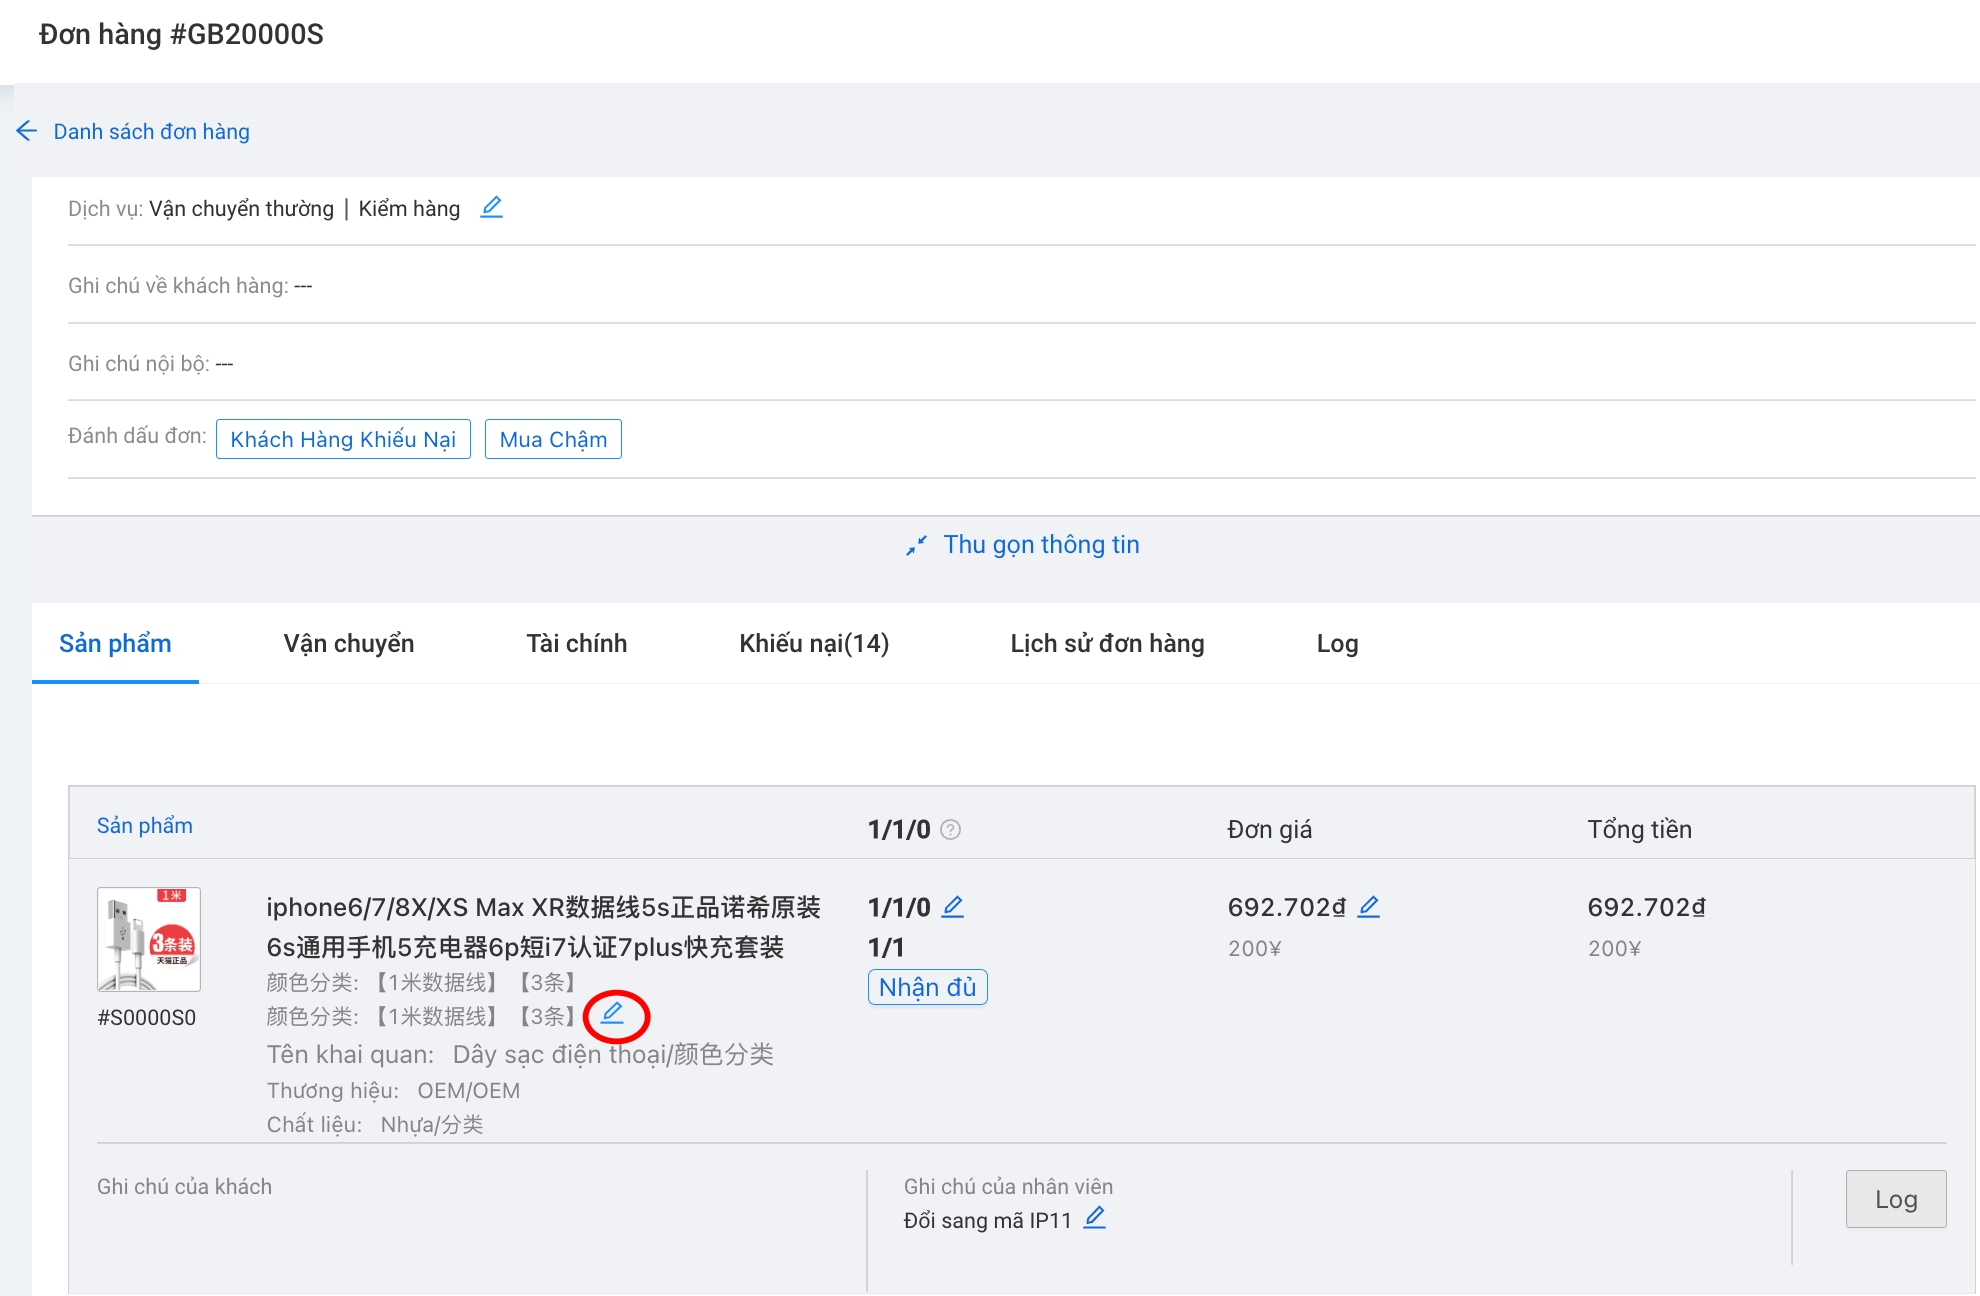Click collapse arrows icon near Thu gọn
1980x1296 pixels.
[x=916, y=546]
